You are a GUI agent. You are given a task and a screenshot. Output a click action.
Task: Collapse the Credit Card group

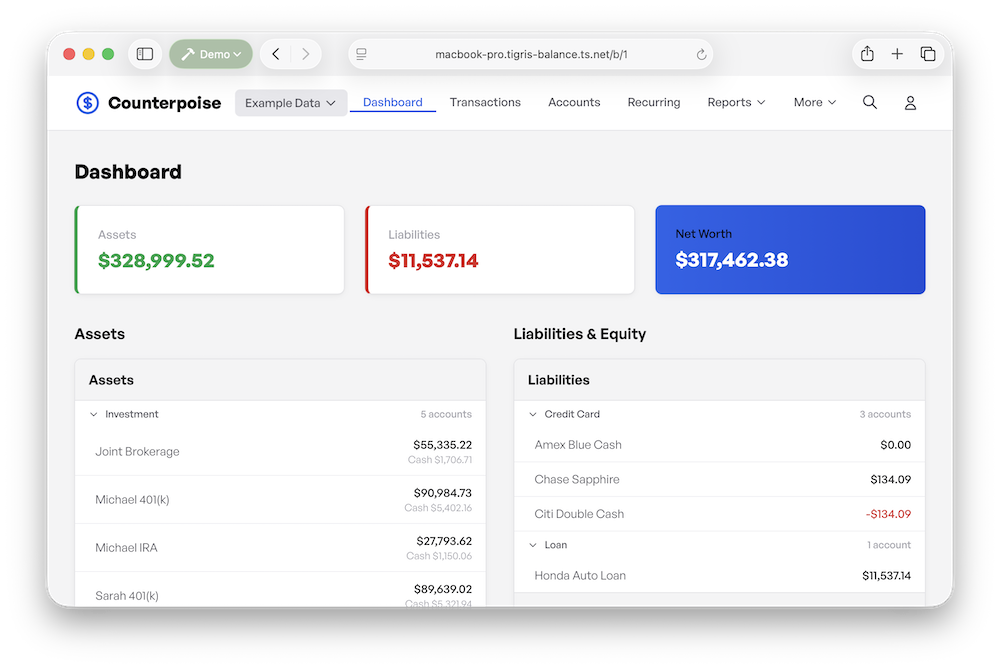coord(533,414)
